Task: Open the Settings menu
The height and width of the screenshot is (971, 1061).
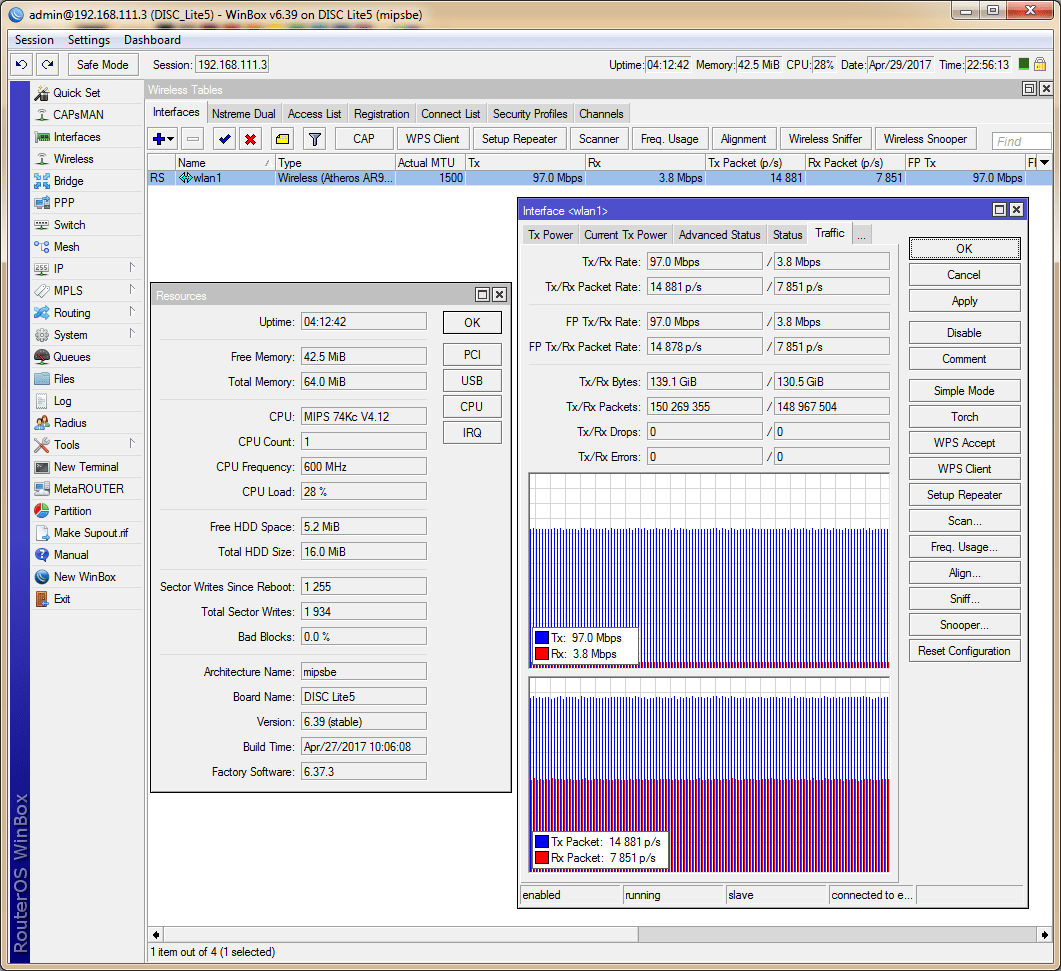Action: click(x=89, y=40)
